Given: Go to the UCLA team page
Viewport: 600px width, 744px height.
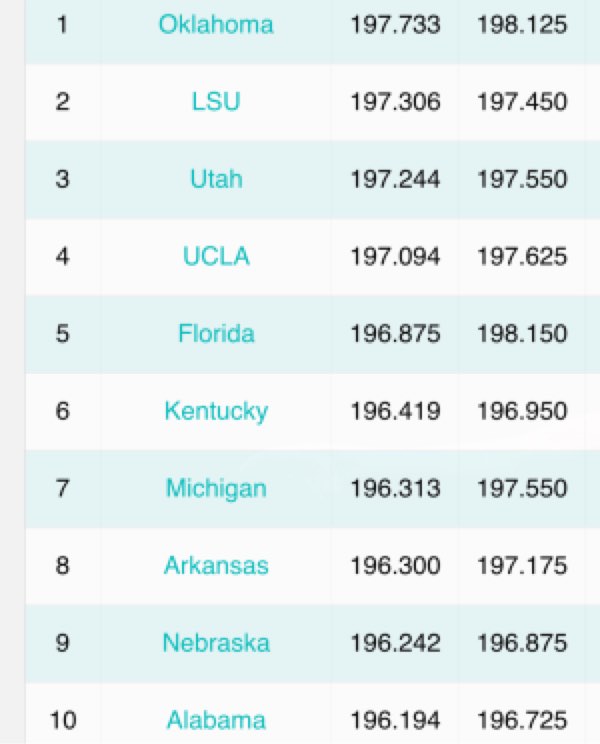Looking at the screenshot, I should click(216, 256).
